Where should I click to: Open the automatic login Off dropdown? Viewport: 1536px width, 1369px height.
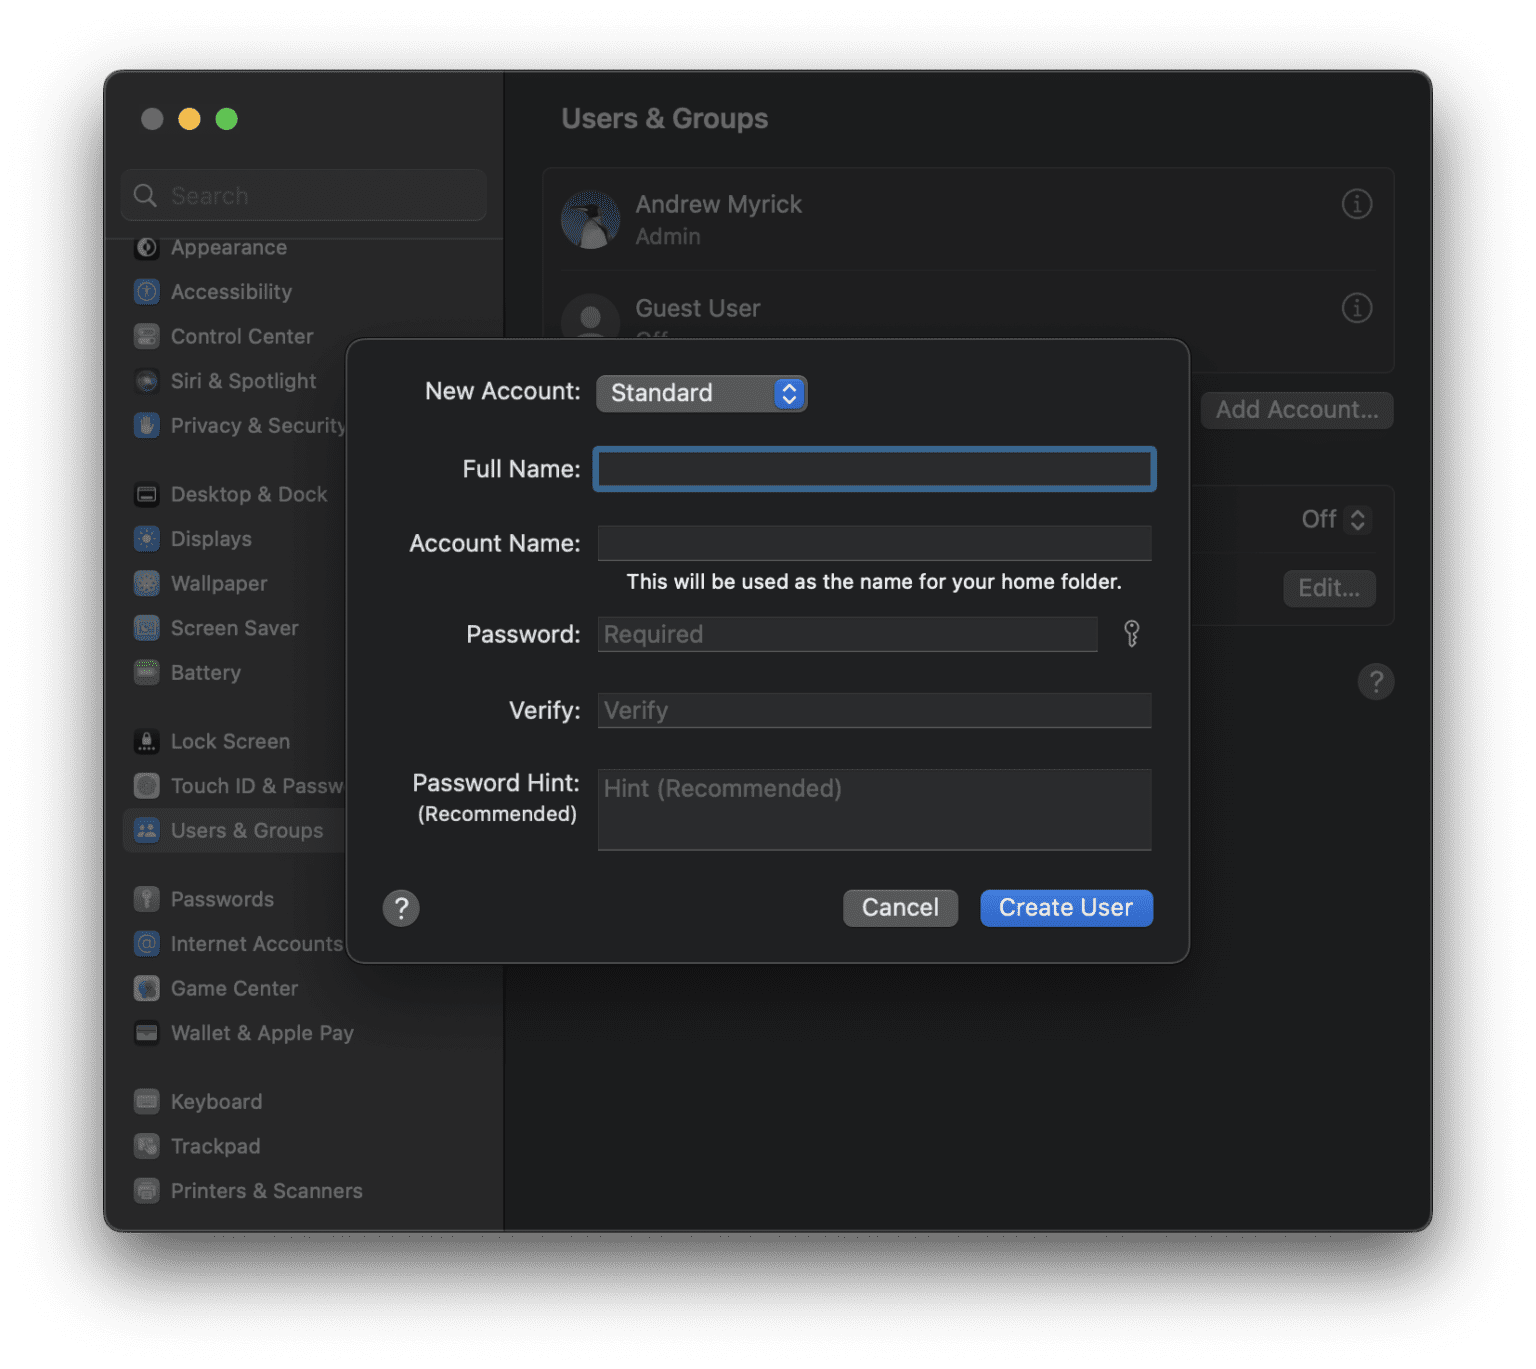pyautogui.click(x=1334, y=520)
